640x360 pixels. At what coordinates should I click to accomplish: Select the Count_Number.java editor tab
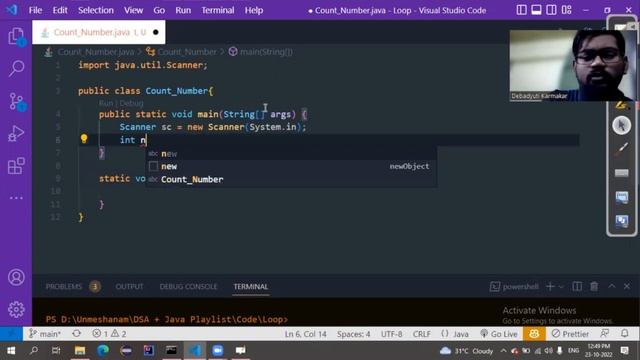tap(99, 32)
